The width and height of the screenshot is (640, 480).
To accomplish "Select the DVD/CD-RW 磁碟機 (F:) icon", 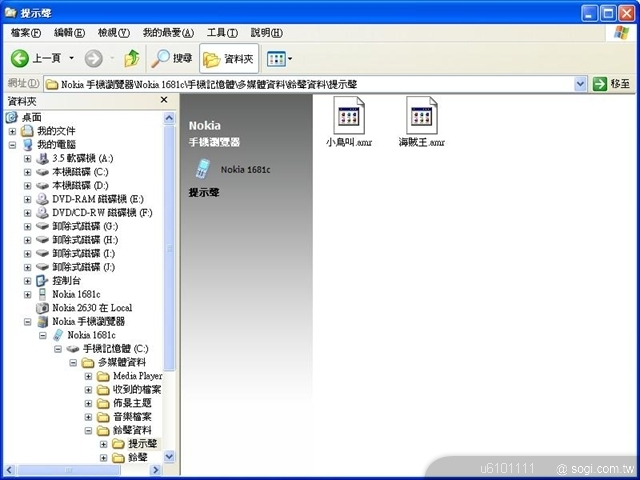I will click(42, 213).
